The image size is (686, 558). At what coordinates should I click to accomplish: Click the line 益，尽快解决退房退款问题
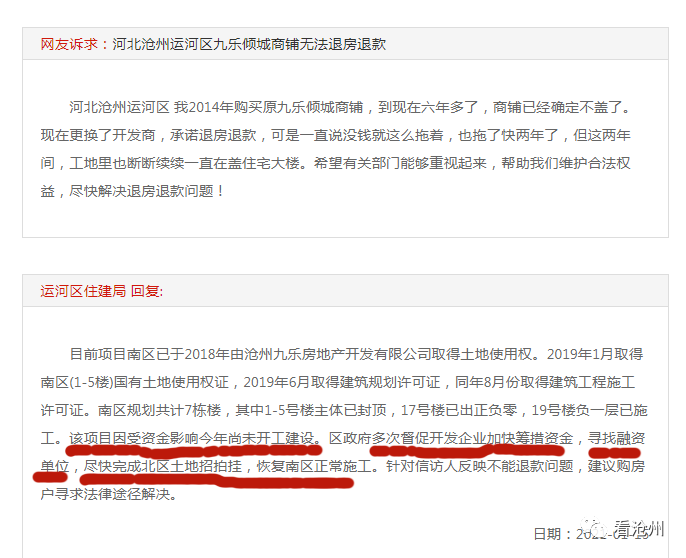point(133,191)
